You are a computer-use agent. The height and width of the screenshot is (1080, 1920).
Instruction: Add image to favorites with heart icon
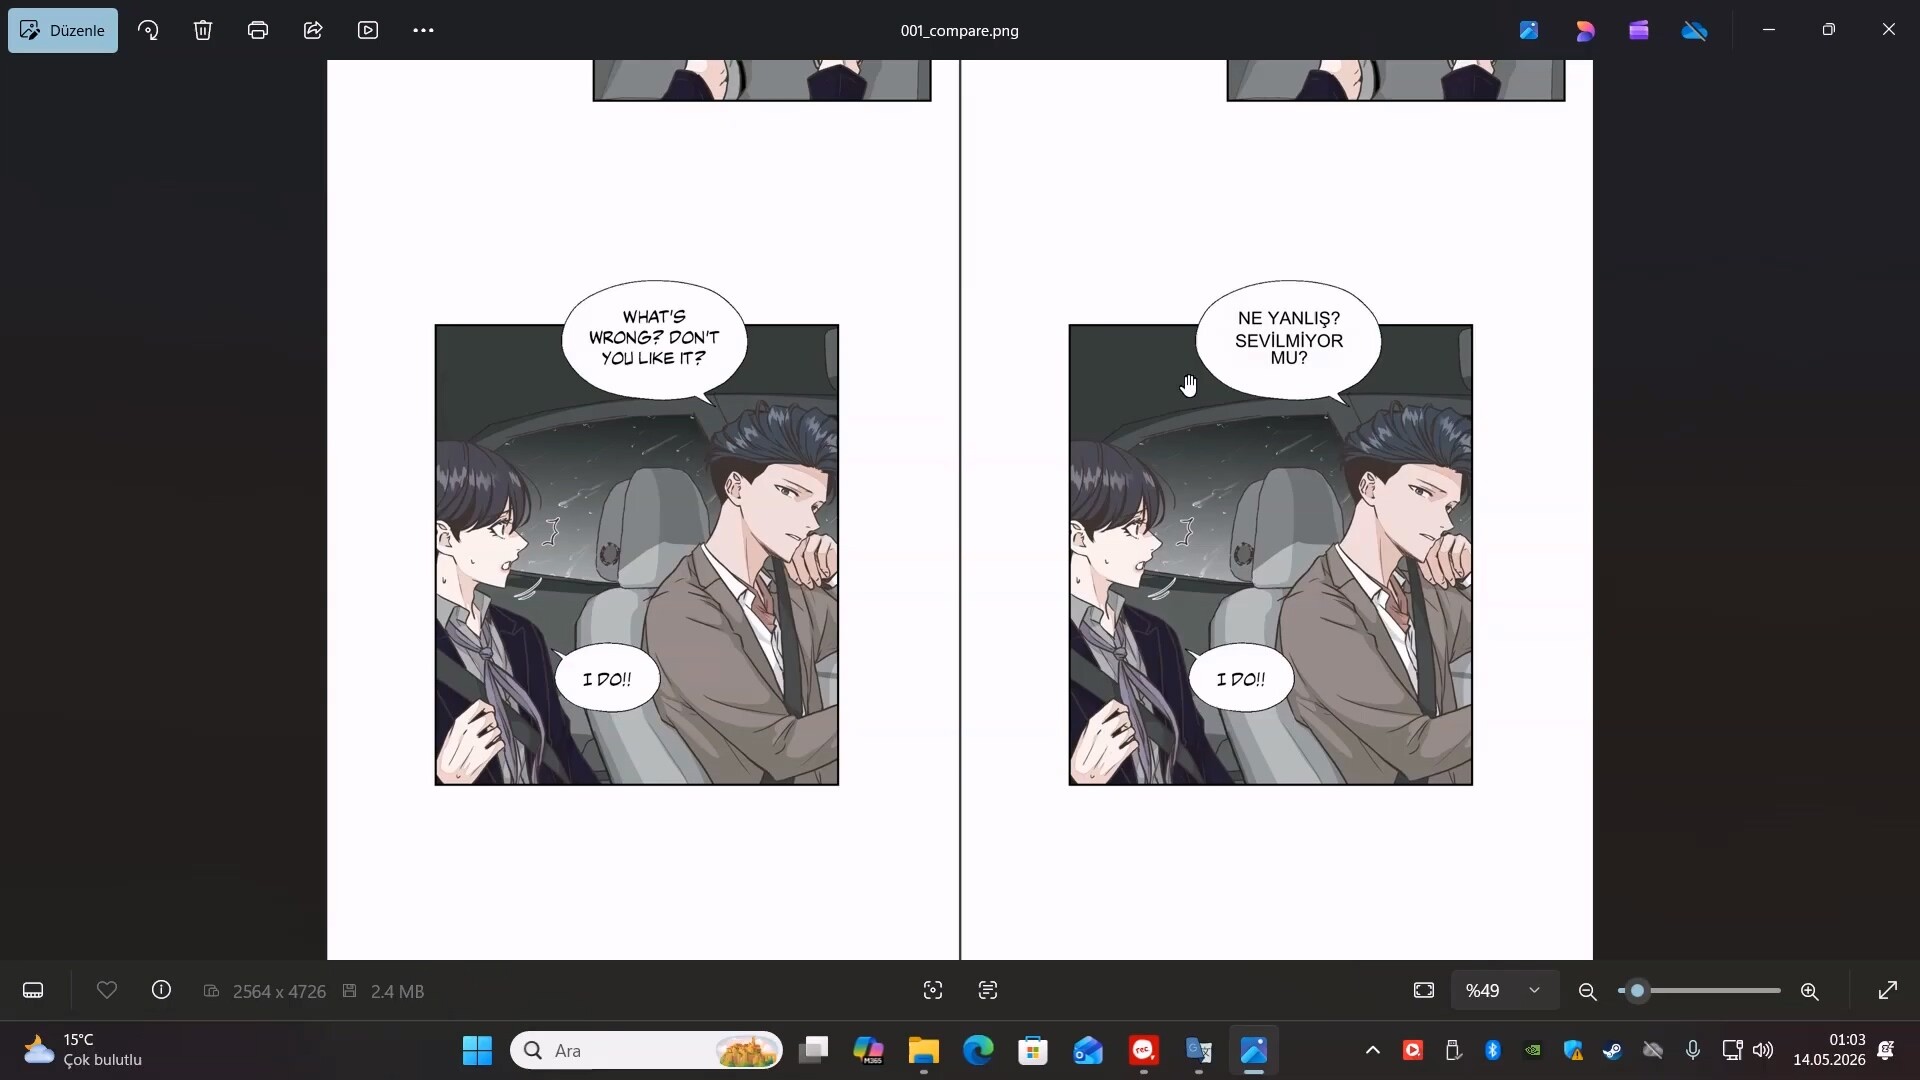pos(107,990)
